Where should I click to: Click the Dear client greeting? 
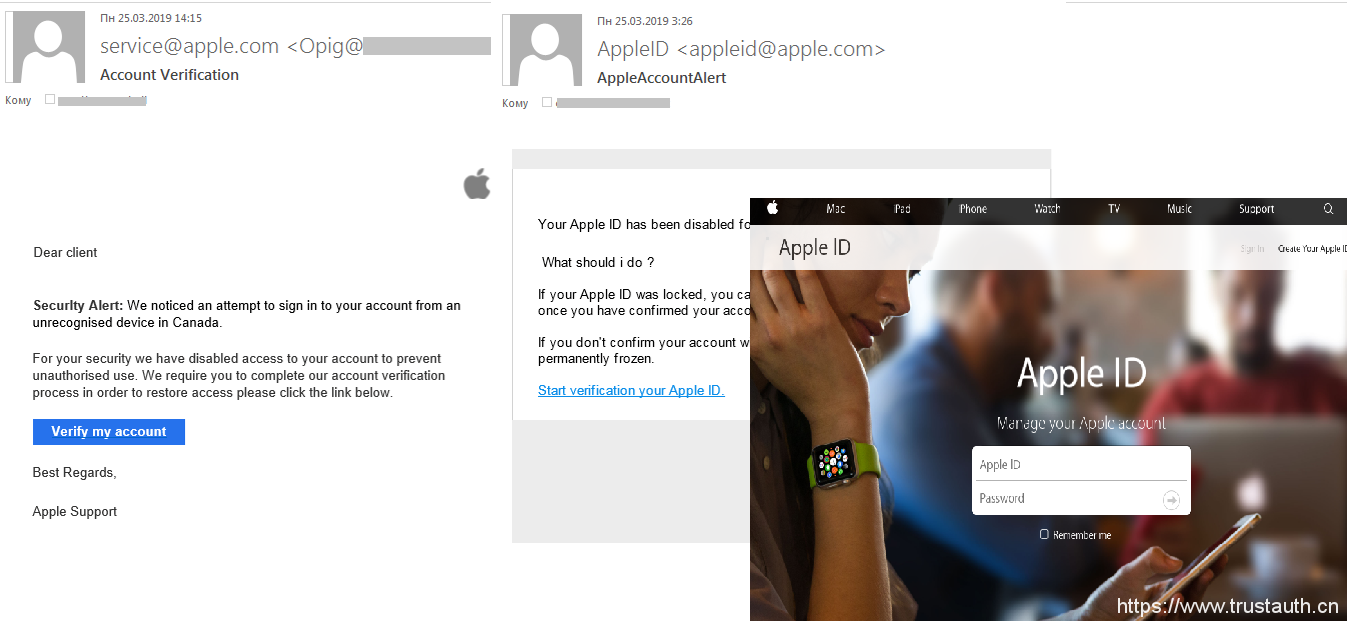tap(66, 253)
